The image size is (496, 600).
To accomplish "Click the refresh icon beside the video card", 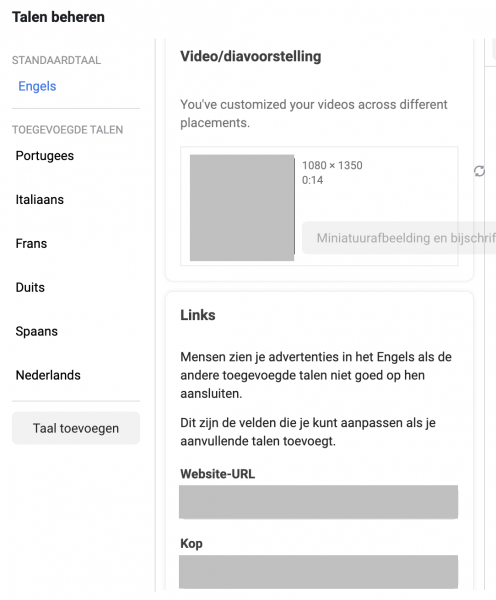I will (x=479, y=171).
